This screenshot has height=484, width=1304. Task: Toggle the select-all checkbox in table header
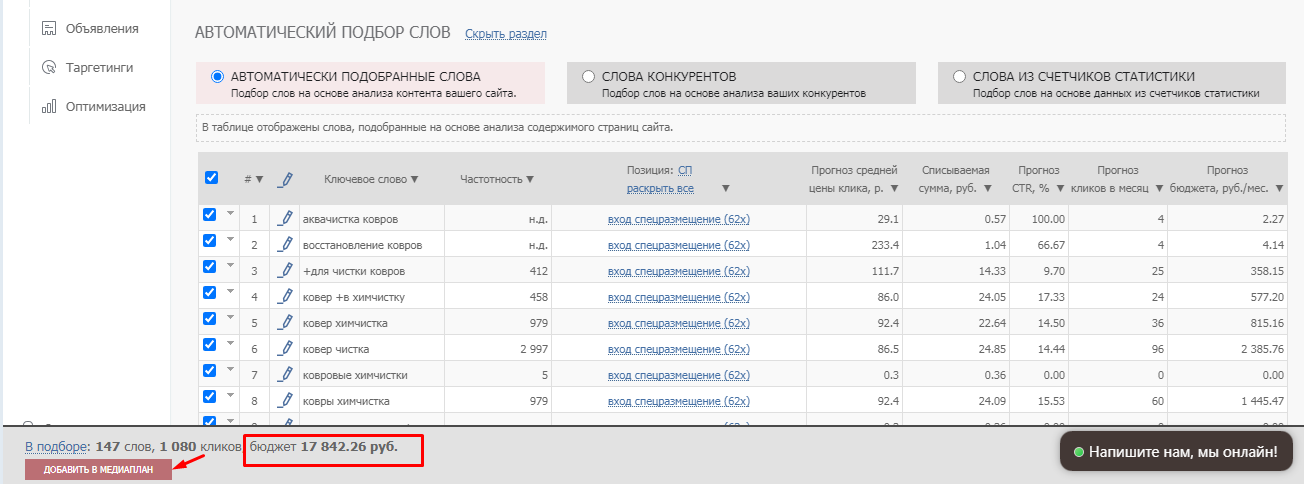pyautogui.click(x=211, y=178)
